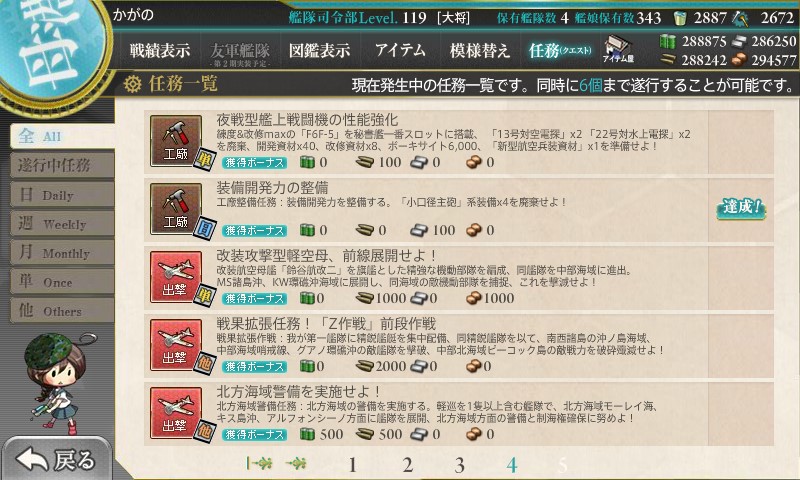
Task: Click the chibi ship girl mascot
Action: [58, 383]
